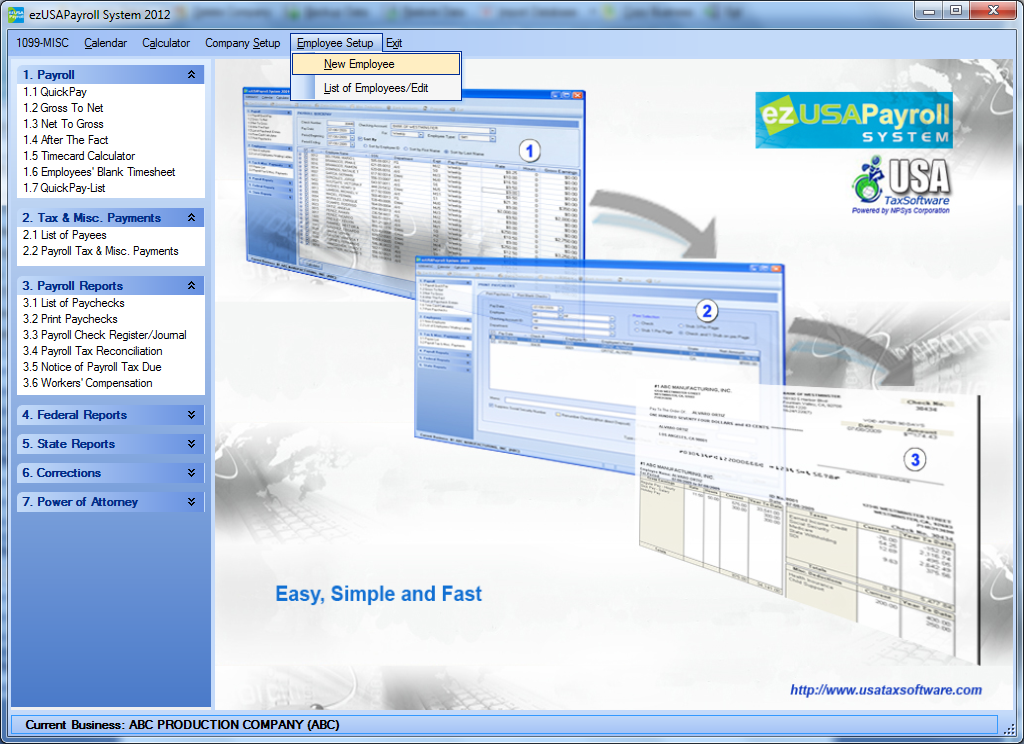Image resolution: width=1024 pixels, height=744 pixels.
Task: Visit the usataxsoftware.com website link
Action: [885, 690]
